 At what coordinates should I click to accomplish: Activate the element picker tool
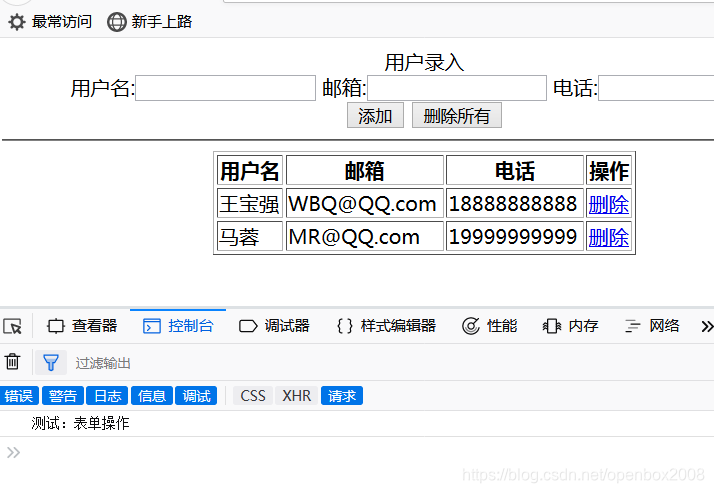coord(12,326)
